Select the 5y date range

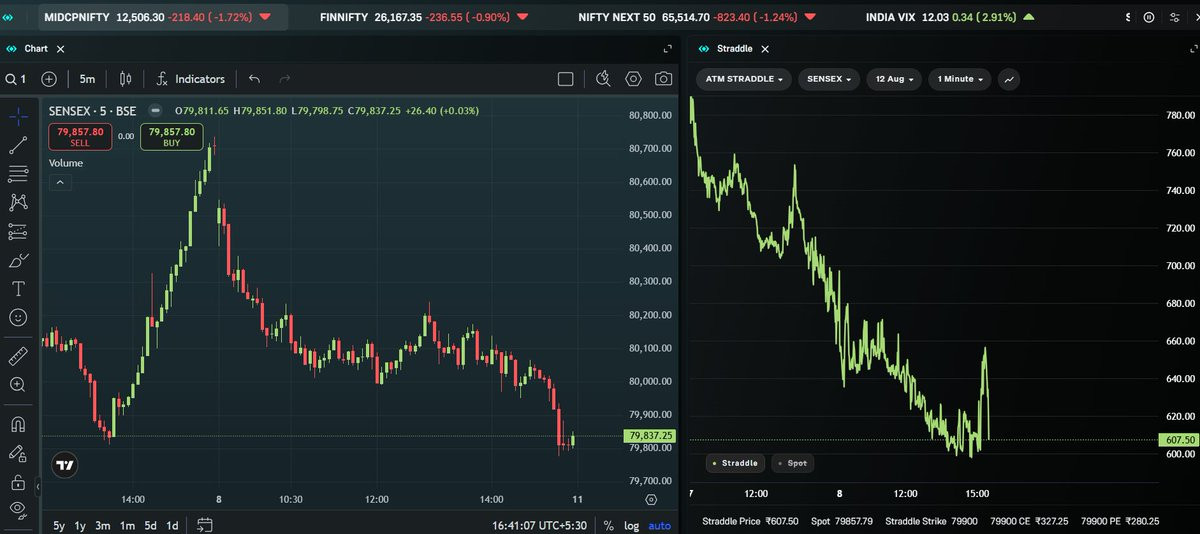59,525
